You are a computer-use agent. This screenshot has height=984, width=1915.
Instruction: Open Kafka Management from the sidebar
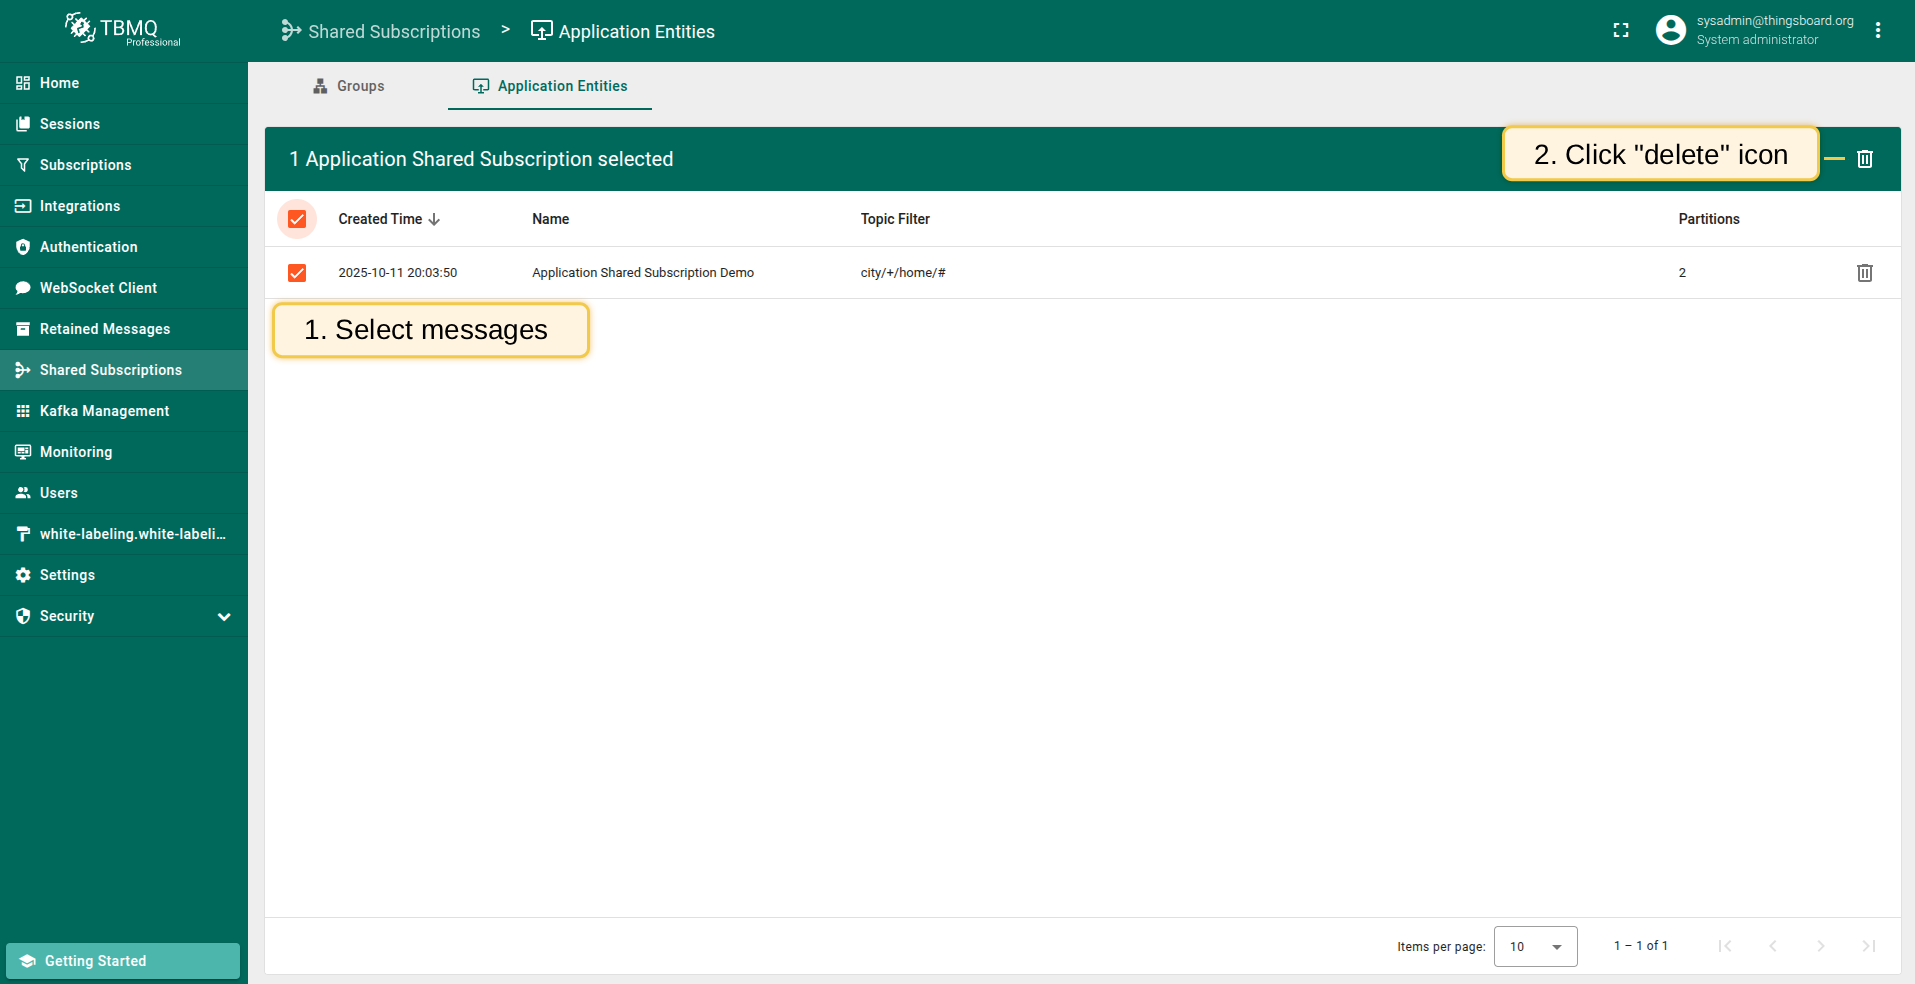(x=104, y=411)
